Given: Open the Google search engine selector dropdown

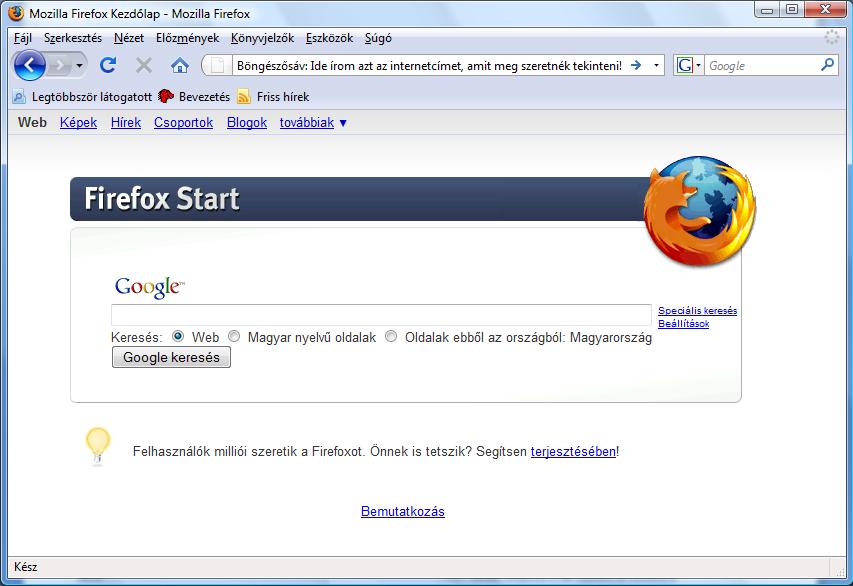Looking at the screenshot, I should (689, 65).
